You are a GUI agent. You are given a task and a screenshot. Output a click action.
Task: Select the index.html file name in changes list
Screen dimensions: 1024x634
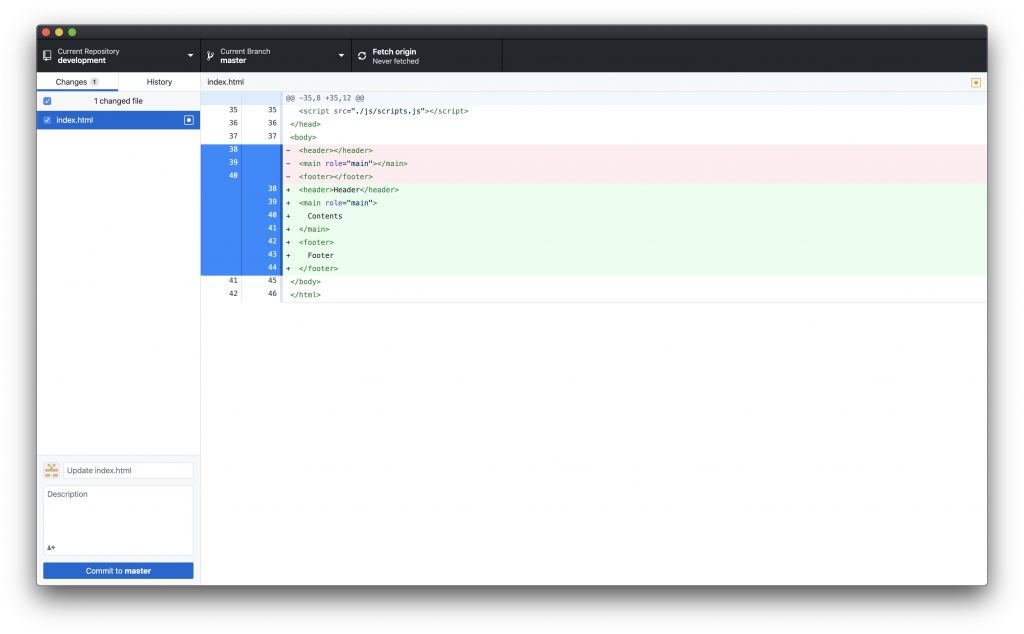click(x=74, y=120)
